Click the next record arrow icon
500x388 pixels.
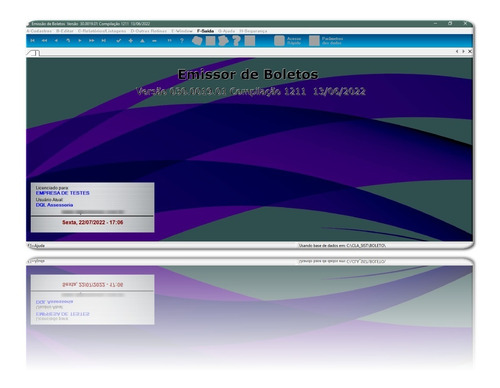click(80, 41)
